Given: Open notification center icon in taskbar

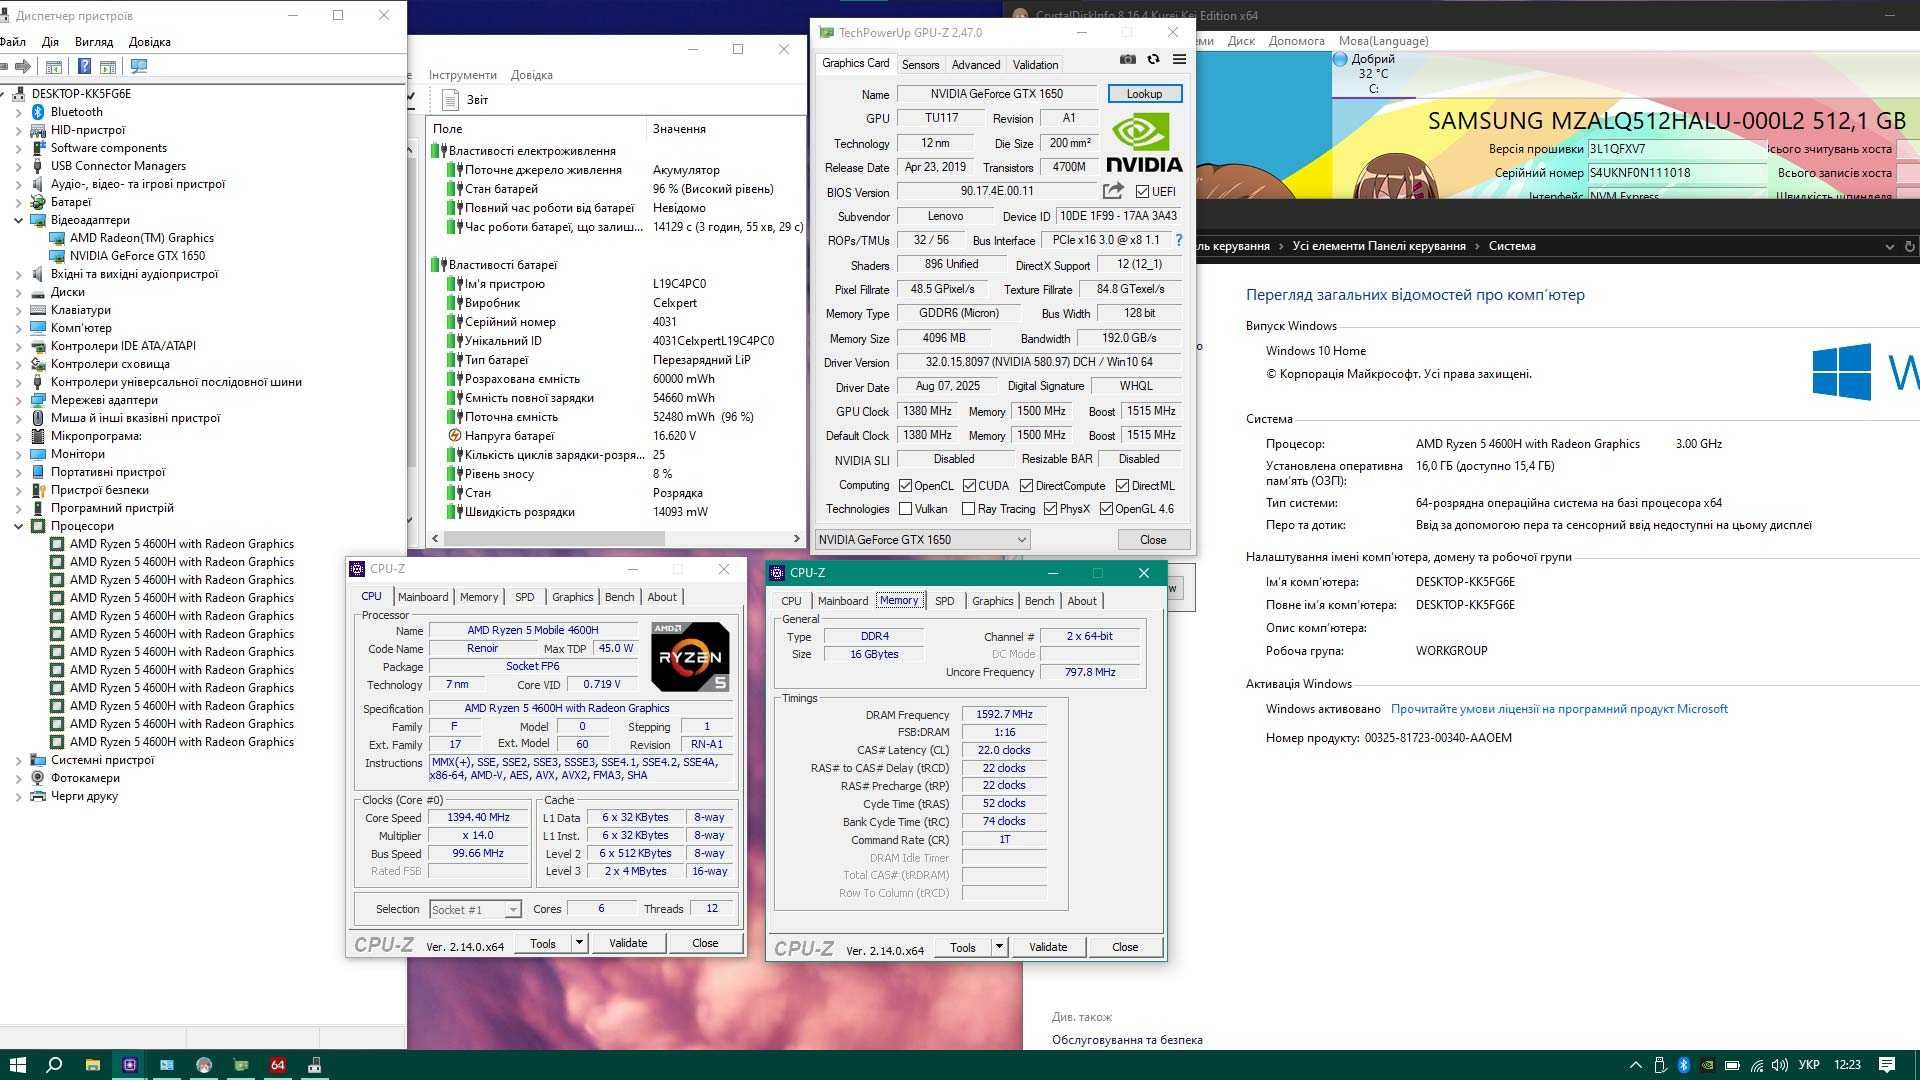Looking at the screenshot, I should [x=1887, y=1065].
